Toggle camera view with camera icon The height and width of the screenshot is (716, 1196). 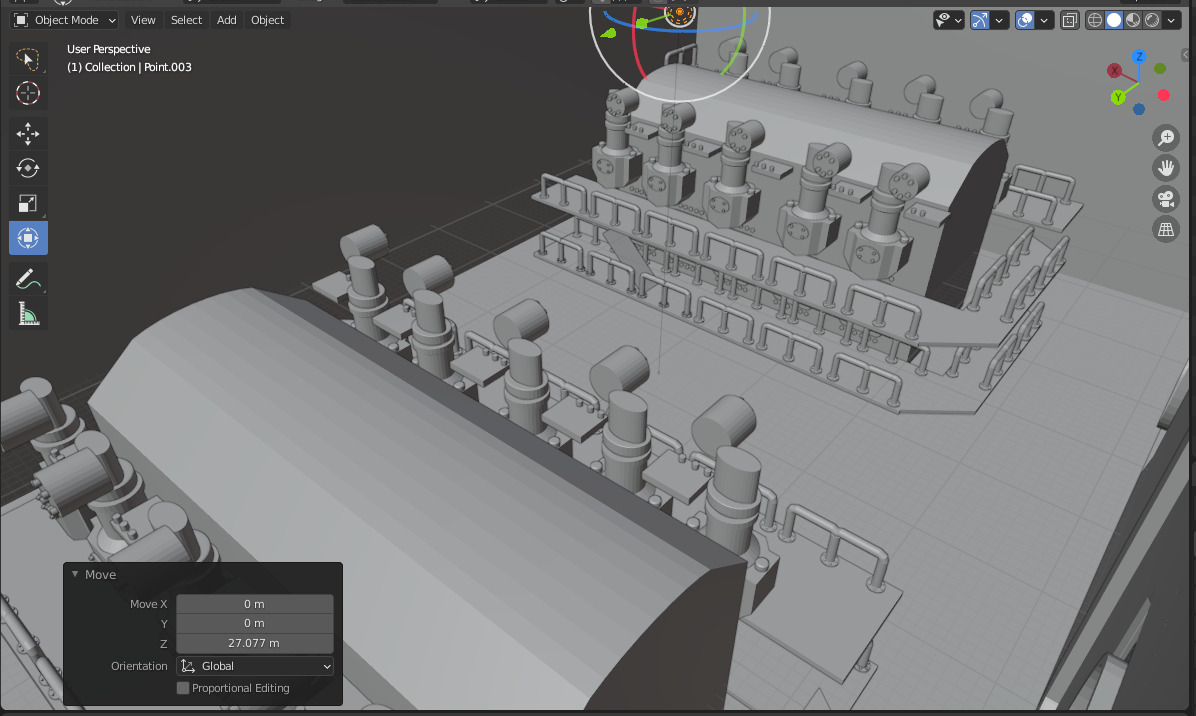[x=1165, y=199]
